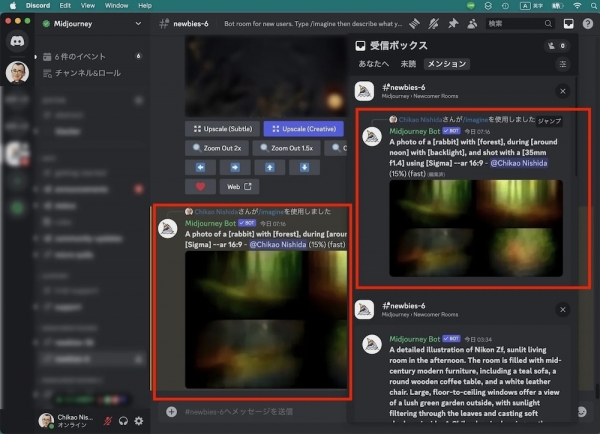Toggle notification mute in channel header
This screenshot has height=434, width=600.
click(x=431, y=22)
